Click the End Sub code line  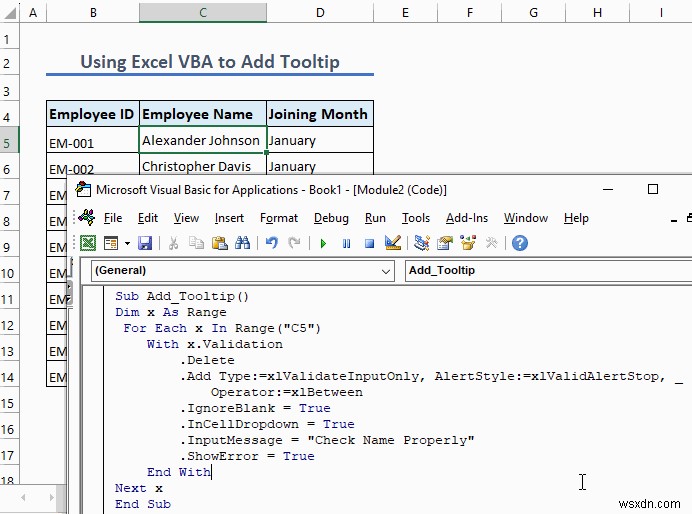(x=143, y=504)
